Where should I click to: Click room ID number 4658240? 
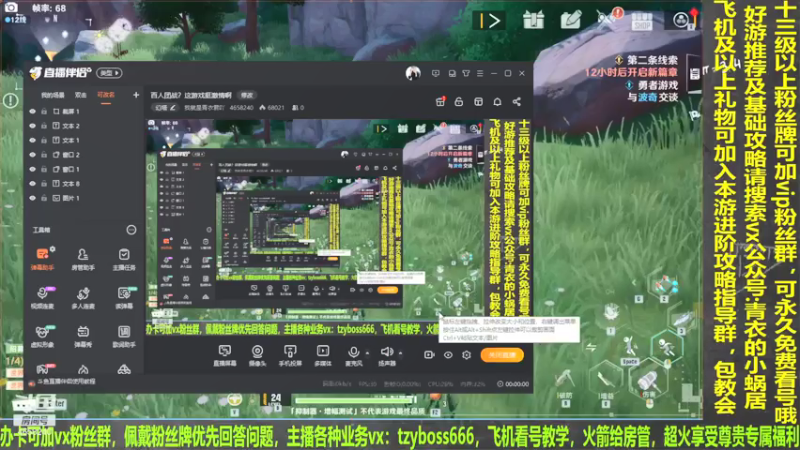coord(241,108)
